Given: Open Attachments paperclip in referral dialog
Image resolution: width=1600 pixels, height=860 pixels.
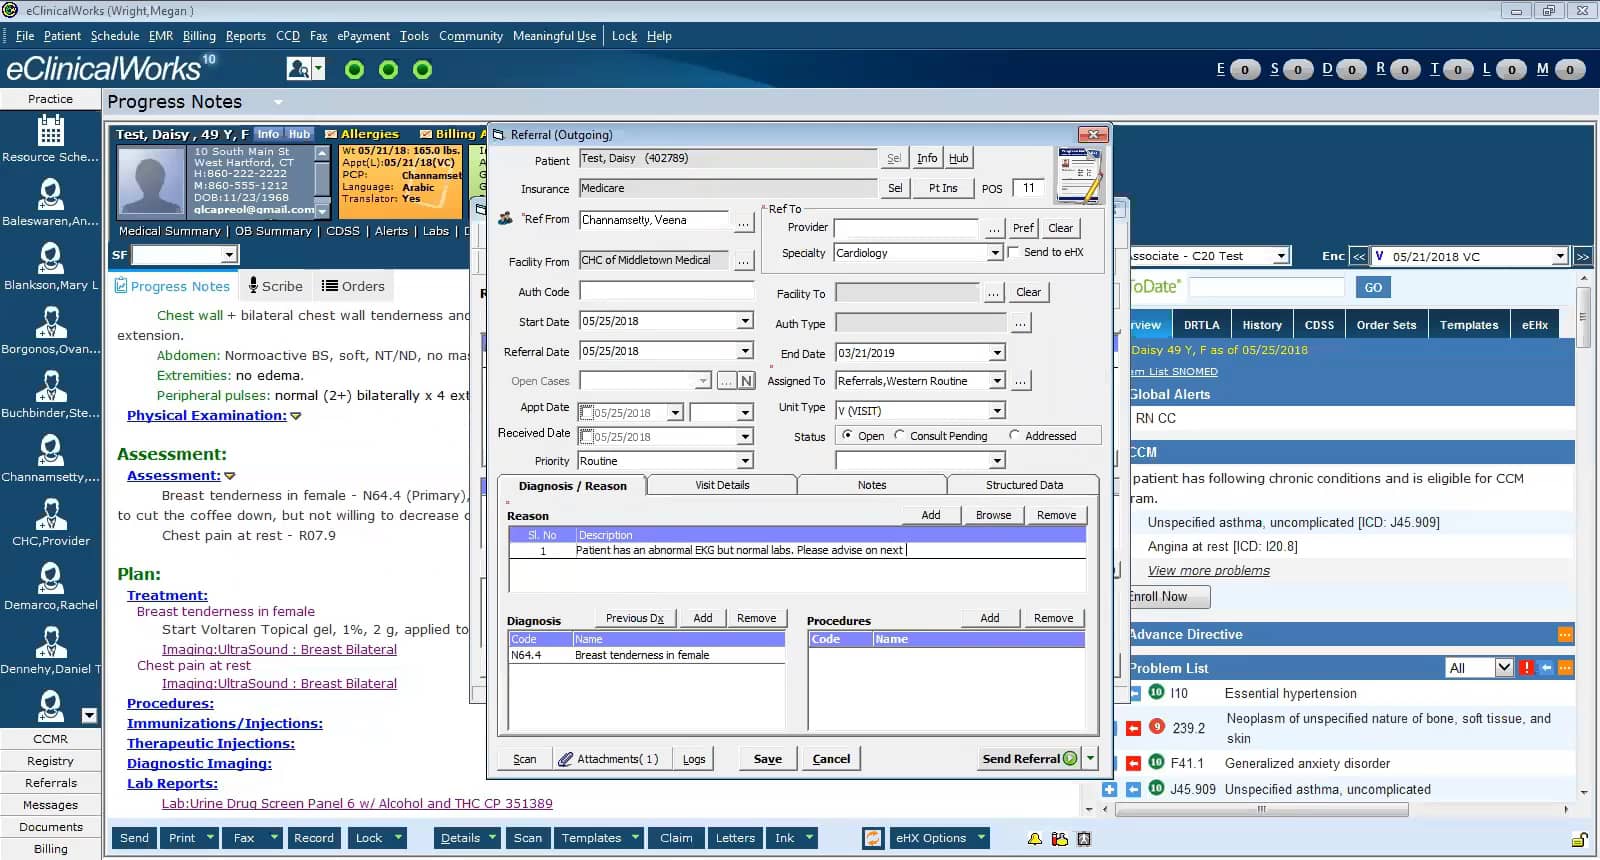Looking at the screenshot, I should [608, 759].
